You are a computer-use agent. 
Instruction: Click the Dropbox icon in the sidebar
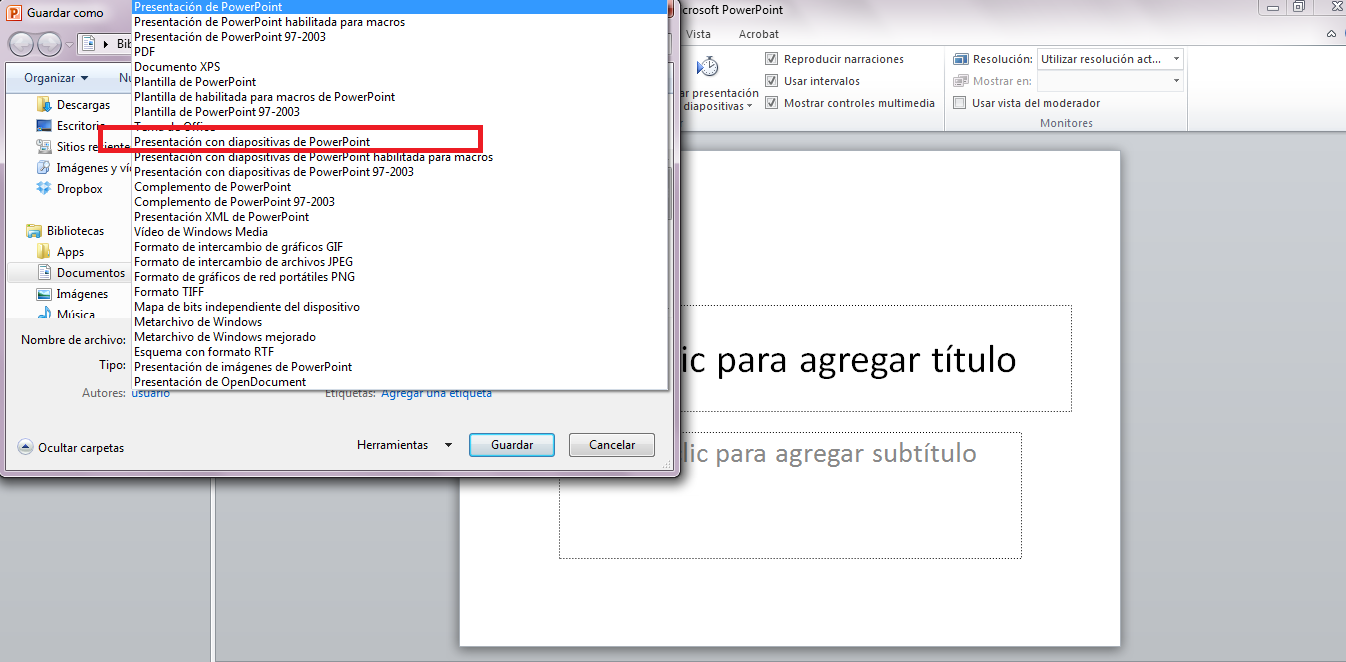[44, 188]
